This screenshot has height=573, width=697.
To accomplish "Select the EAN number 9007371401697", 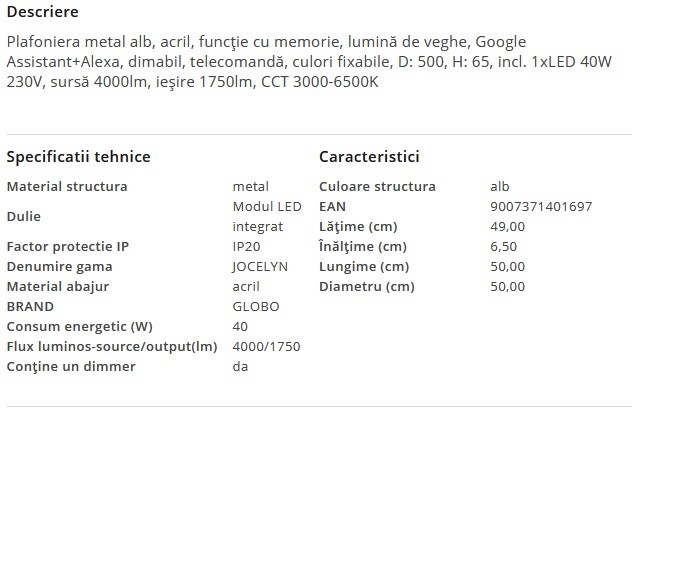I will pyautogui.click(x=541, y=206).
